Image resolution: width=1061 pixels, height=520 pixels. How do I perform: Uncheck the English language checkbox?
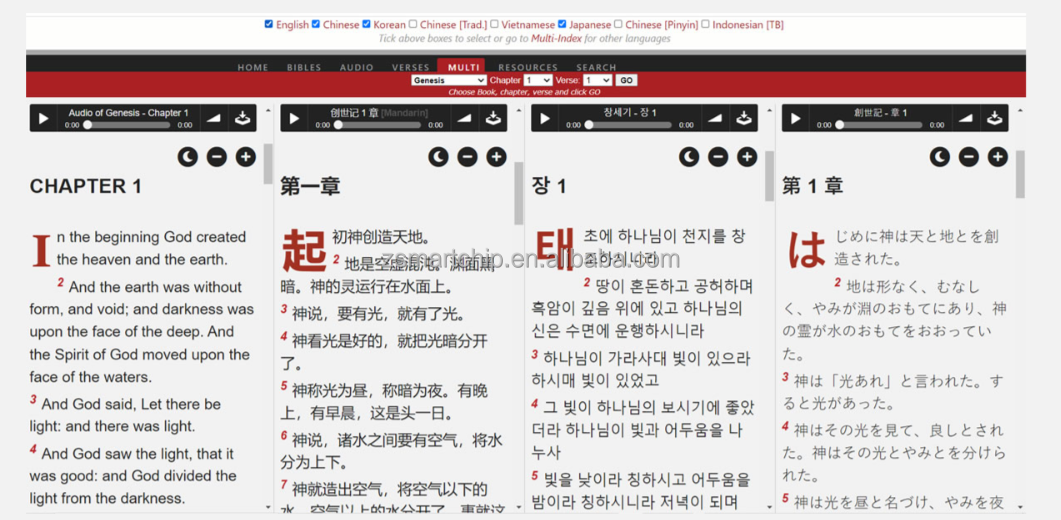269,24
